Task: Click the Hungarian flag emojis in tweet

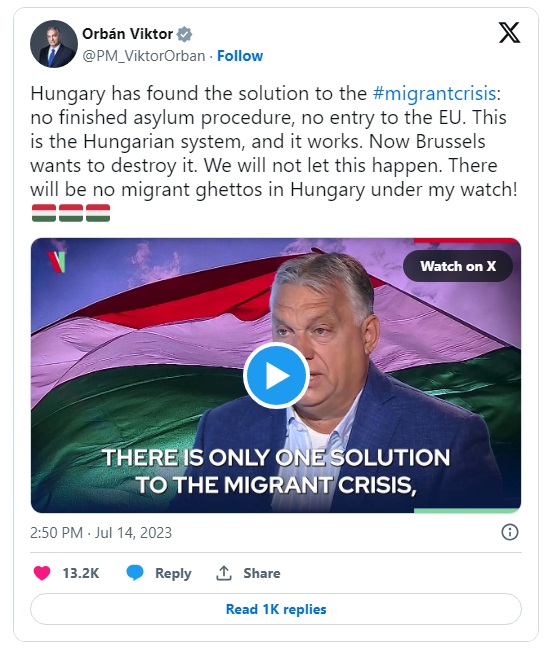Action: [x=71, y=213]
